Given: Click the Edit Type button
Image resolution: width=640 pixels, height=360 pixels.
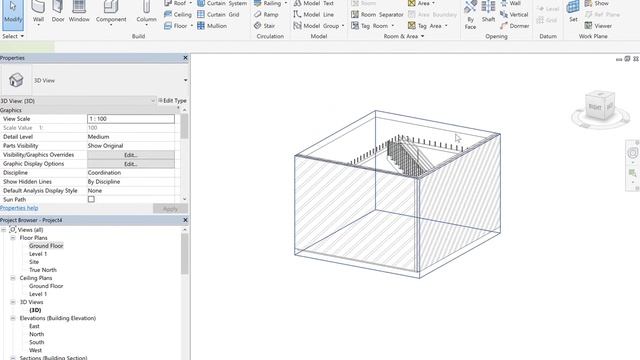Looking at the screenshot, I should tap(173, 100).
